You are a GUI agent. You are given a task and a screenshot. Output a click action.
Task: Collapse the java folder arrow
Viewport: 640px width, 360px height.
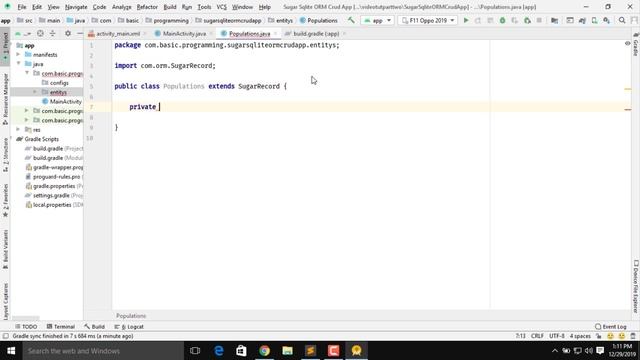18,64
